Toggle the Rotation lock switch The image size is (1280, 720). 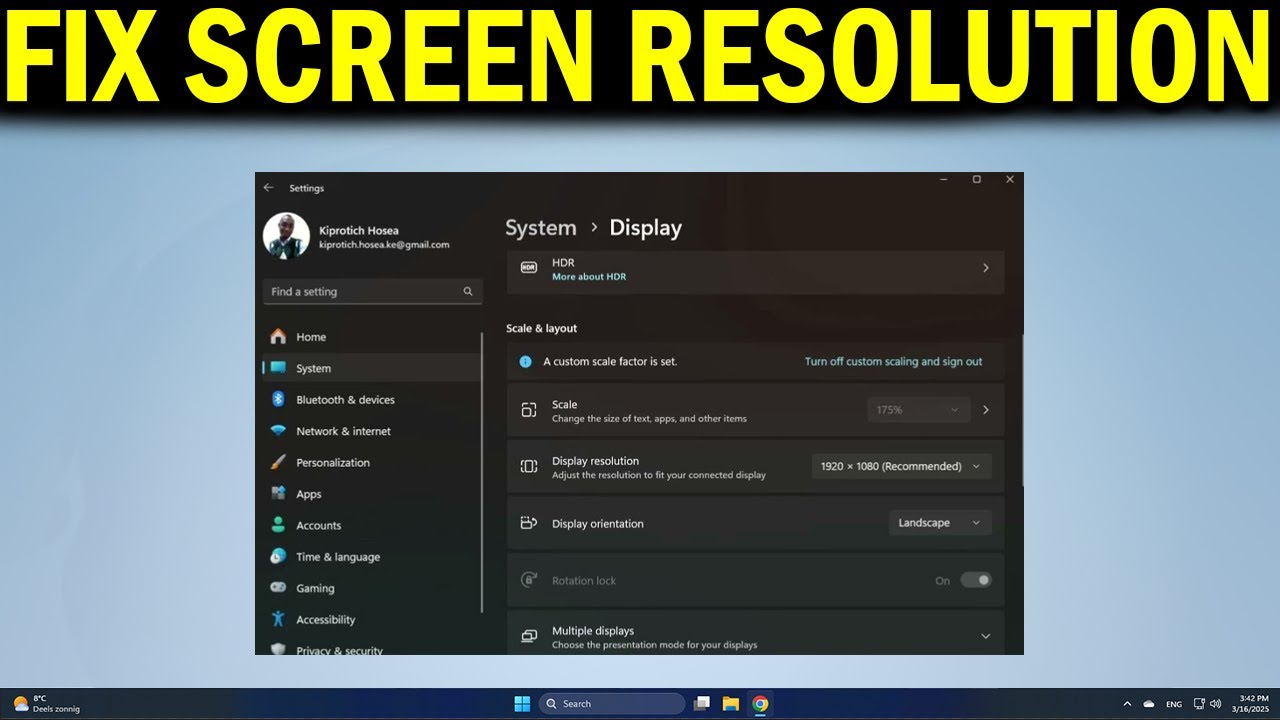pyautogui.click(x=975, y=580)
